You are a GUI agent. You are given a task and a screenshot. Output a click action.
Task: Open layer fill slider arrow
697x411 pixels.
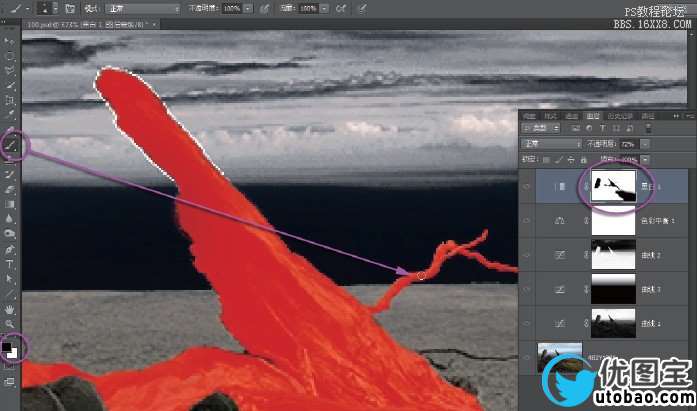[645, 160]
